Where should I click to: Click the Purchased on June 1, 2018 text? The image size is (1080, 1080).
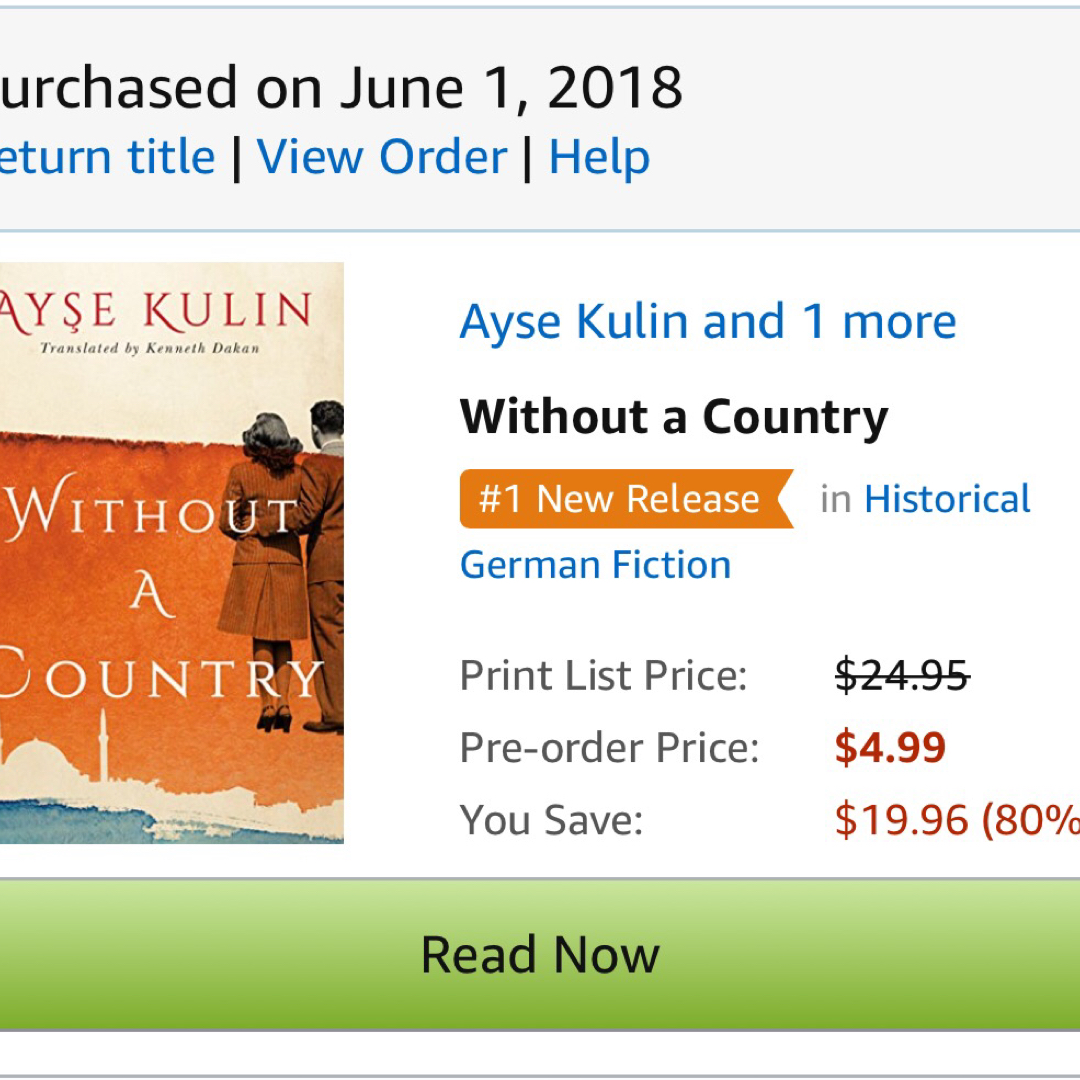340,88
